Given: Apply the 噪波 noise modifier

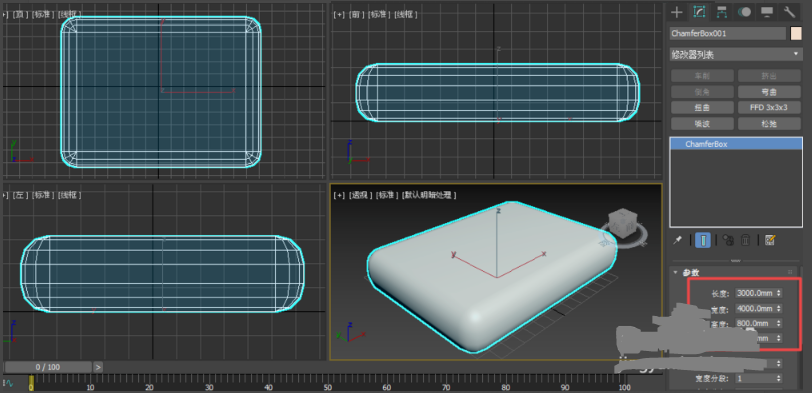Looking at the screenshot, I should point(702,124).
